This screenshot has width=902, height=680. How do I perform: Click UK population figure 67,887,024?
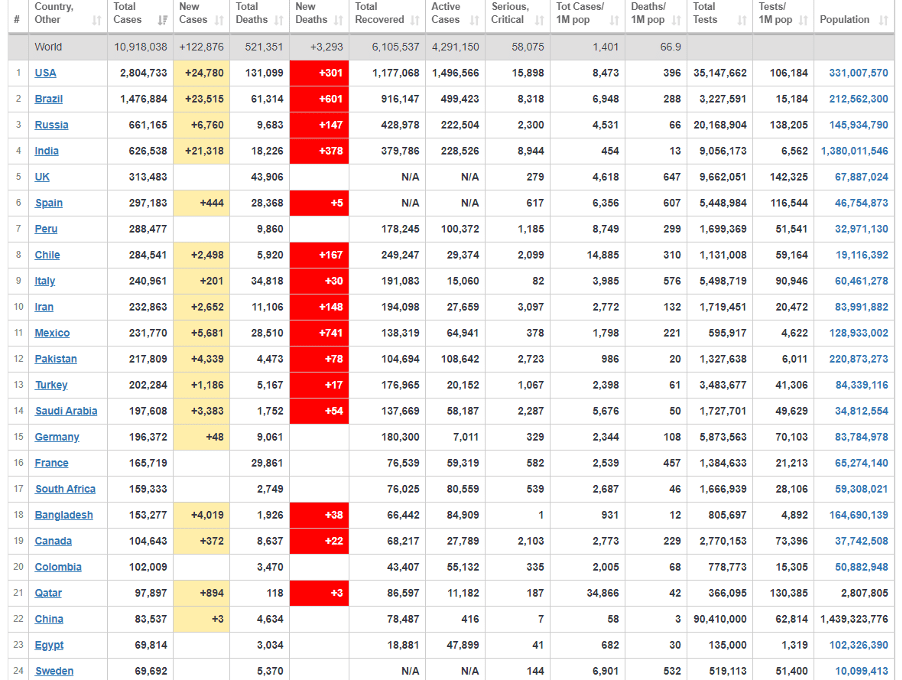coord(861,177)
